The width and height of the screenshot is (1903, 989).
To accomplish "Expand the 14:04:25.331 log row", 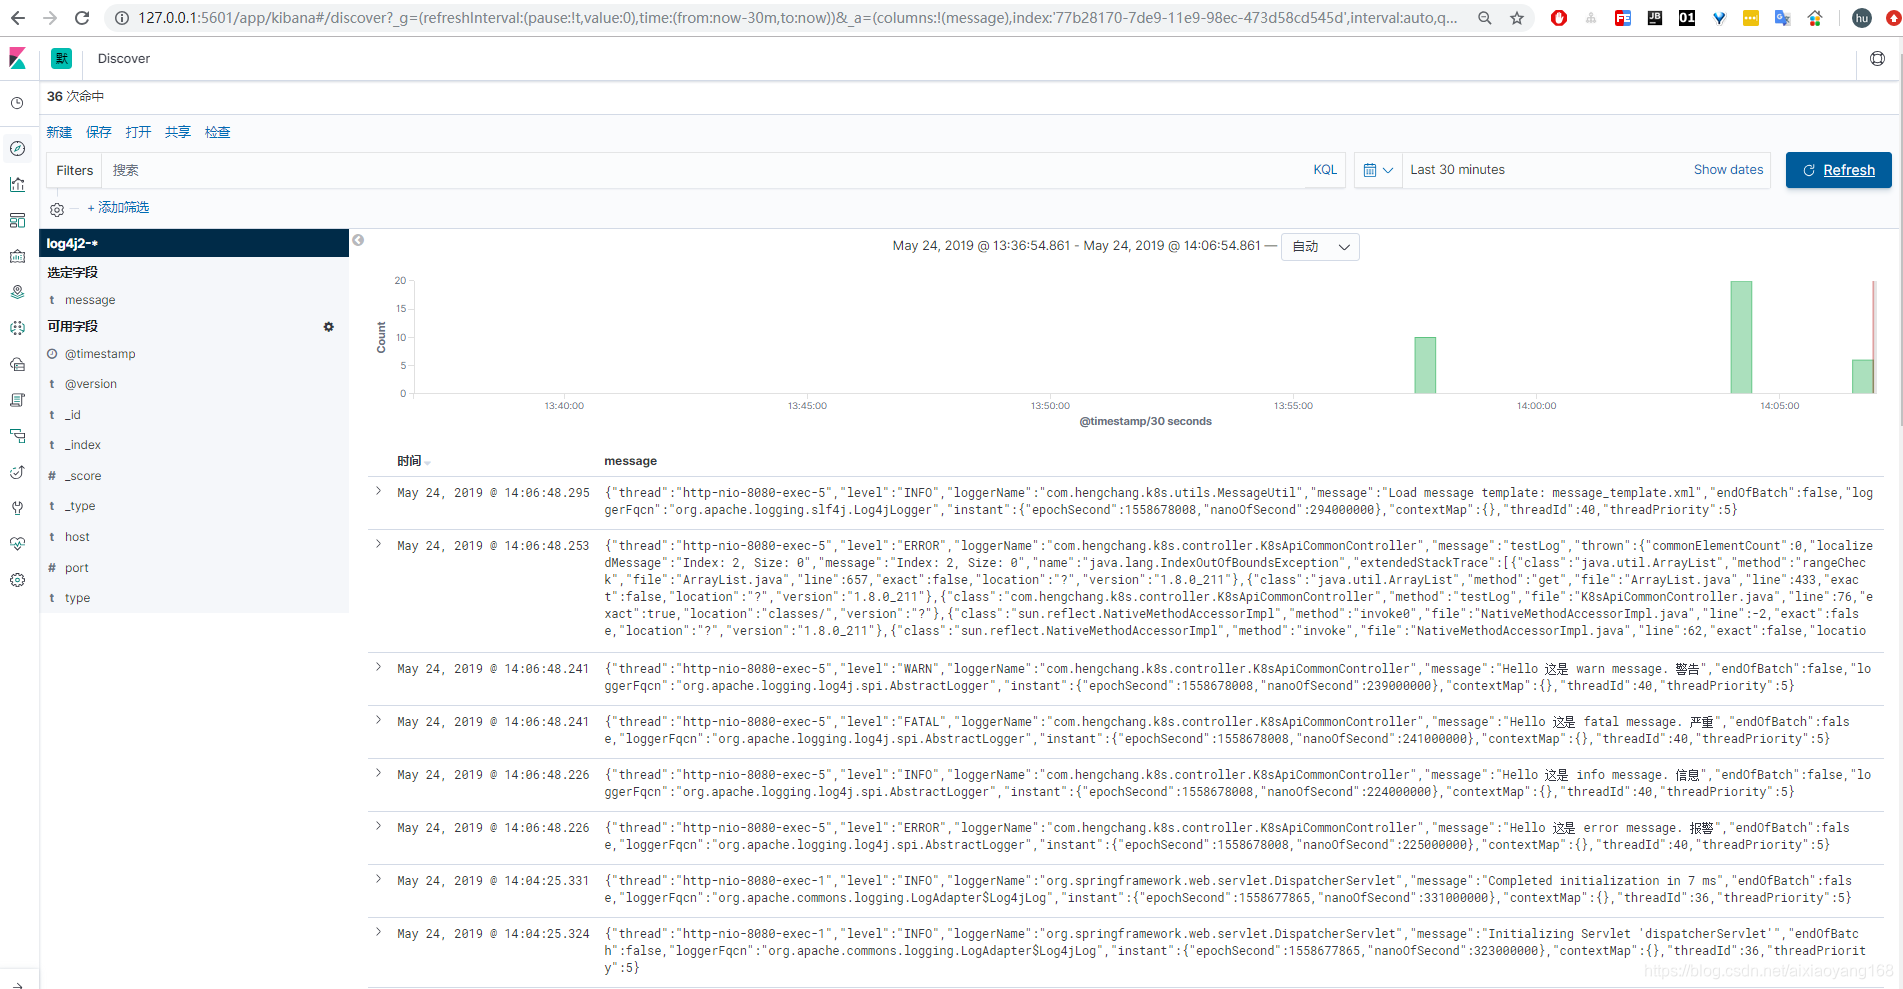I will [x=379, y=879].
